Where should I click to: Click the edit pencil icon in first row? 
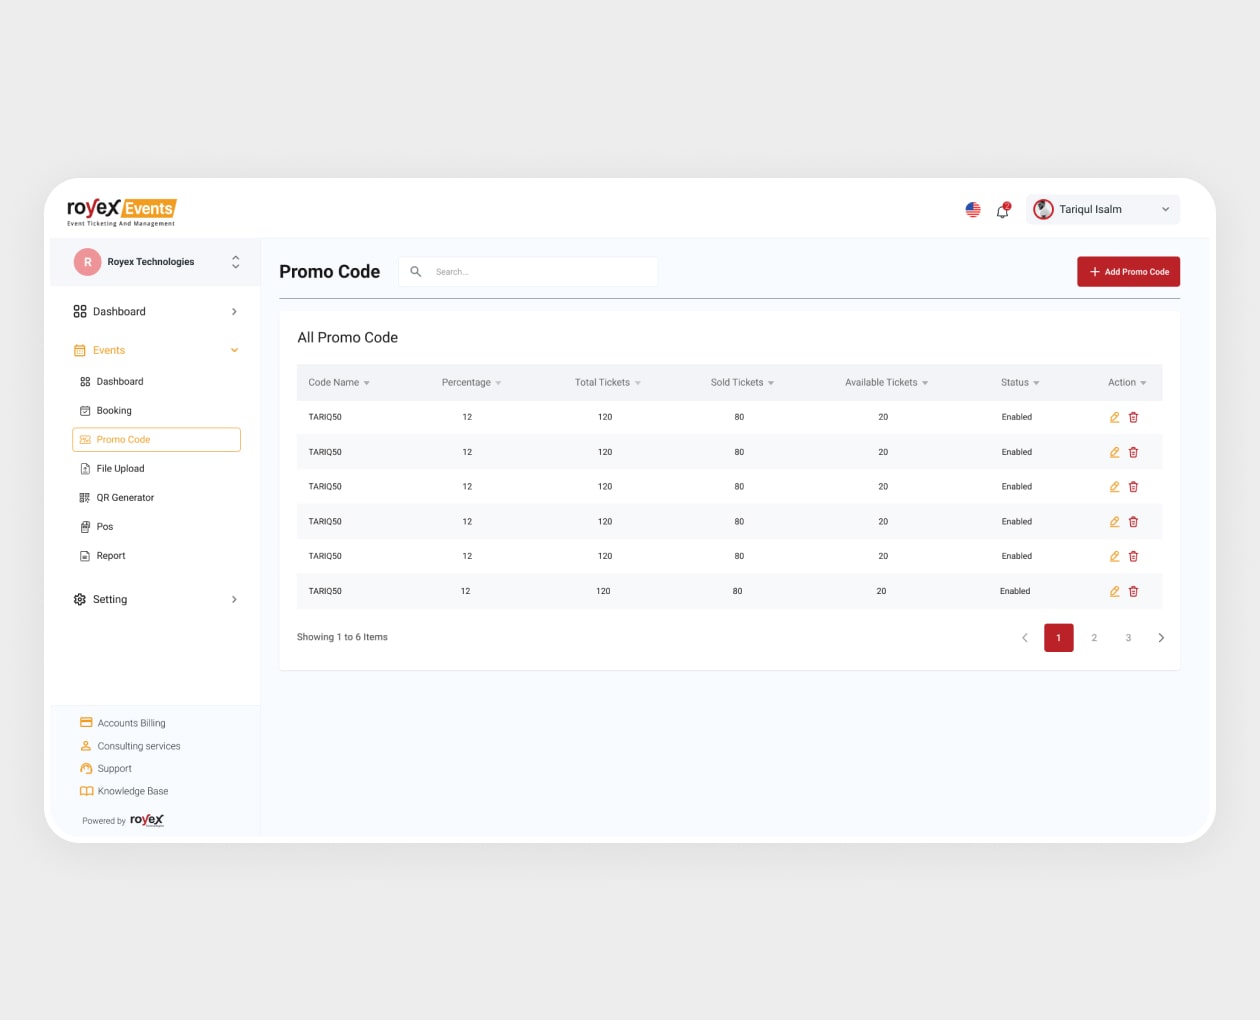1114,417
